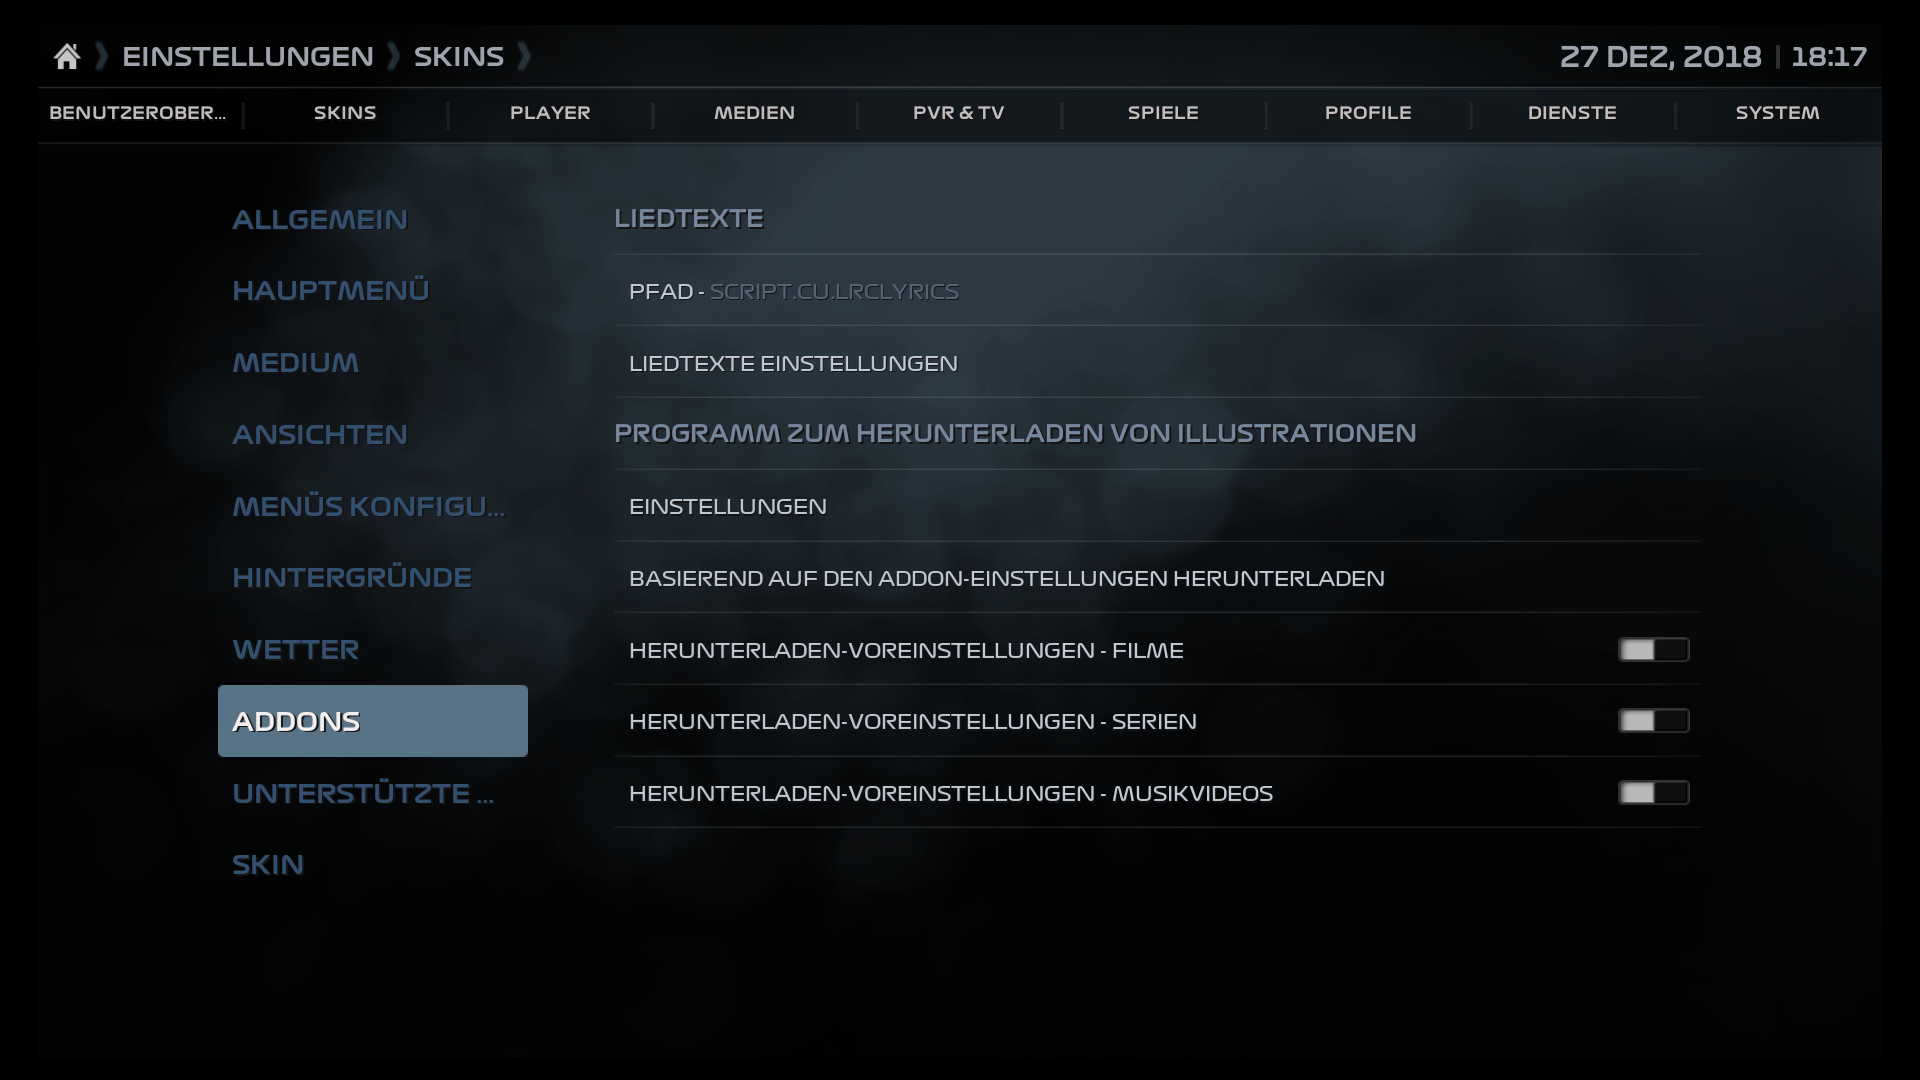The height and width of the screenshot is (1080, 1920).
Task: Open the PROFILE settings section
Action: tap(1368, 113)
